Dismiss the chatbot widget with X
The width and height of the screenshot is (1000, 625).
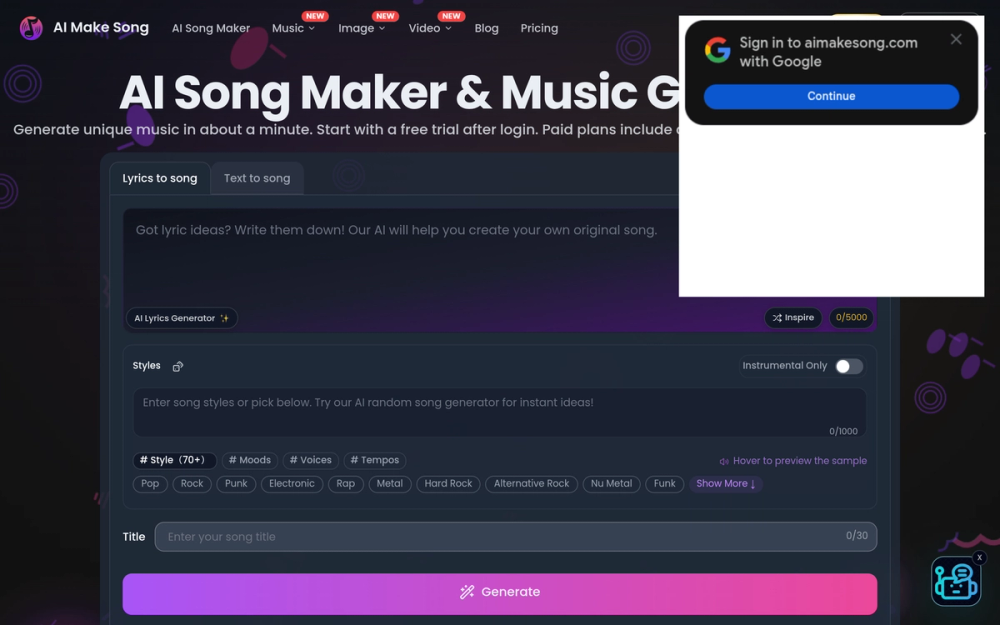point(980,557)
